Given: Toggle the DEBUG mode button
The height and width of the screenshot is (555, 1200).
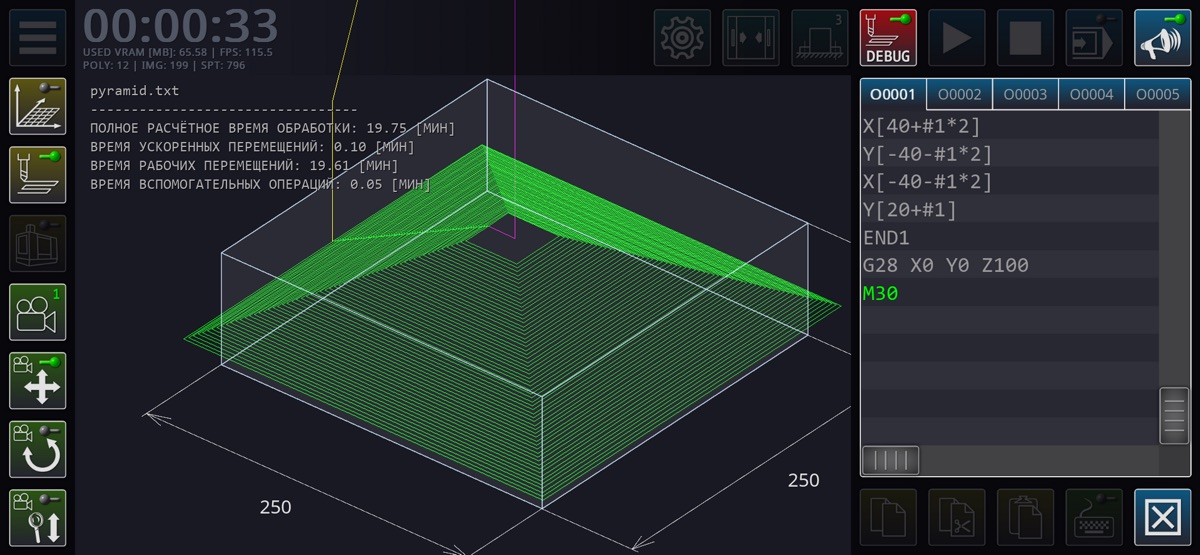Looking at the screenshot, I should 888,38.
